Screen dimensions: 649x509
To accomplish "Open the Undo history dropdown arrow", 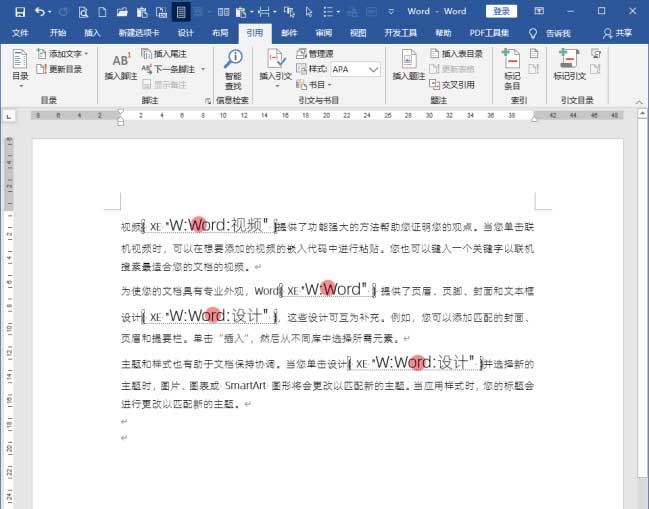I will 50,12.
